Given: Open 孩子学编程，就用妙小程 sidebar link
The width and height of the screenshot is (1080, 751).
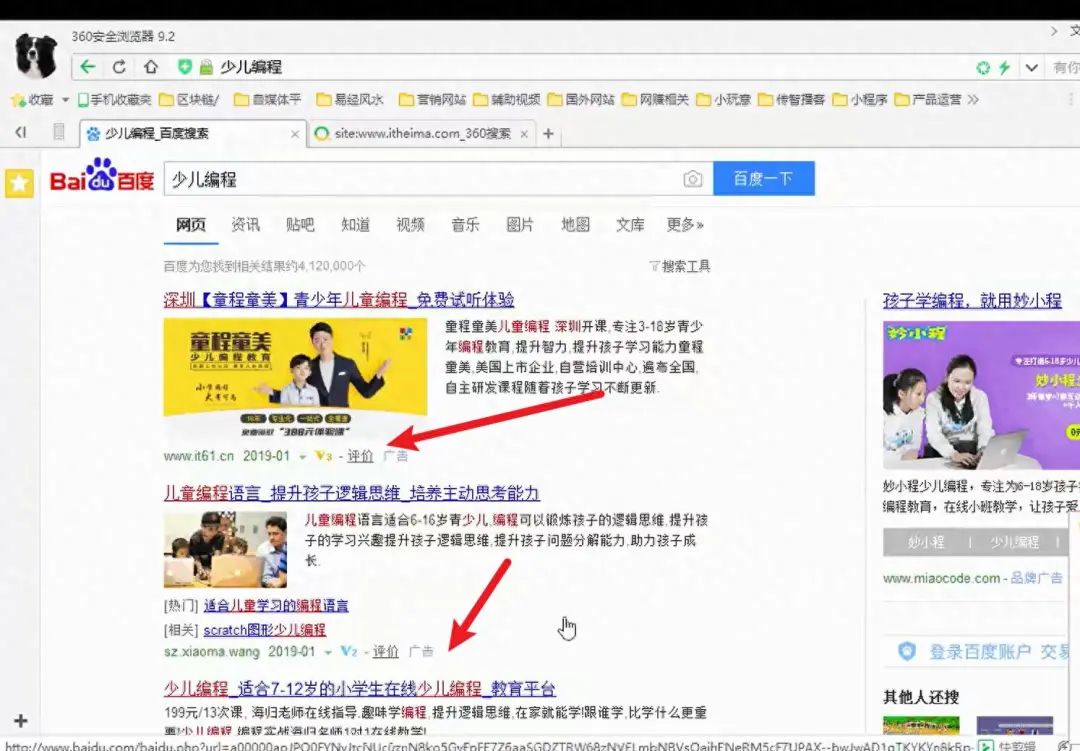Looking at the screenshot, I should (972, 300).
